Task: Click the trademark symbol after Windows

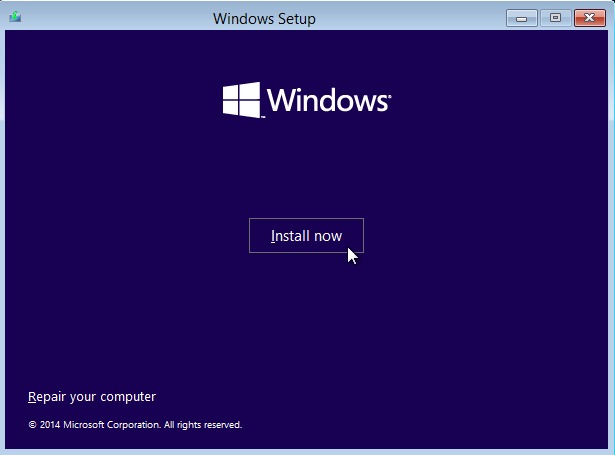Action: coord(389,96)
